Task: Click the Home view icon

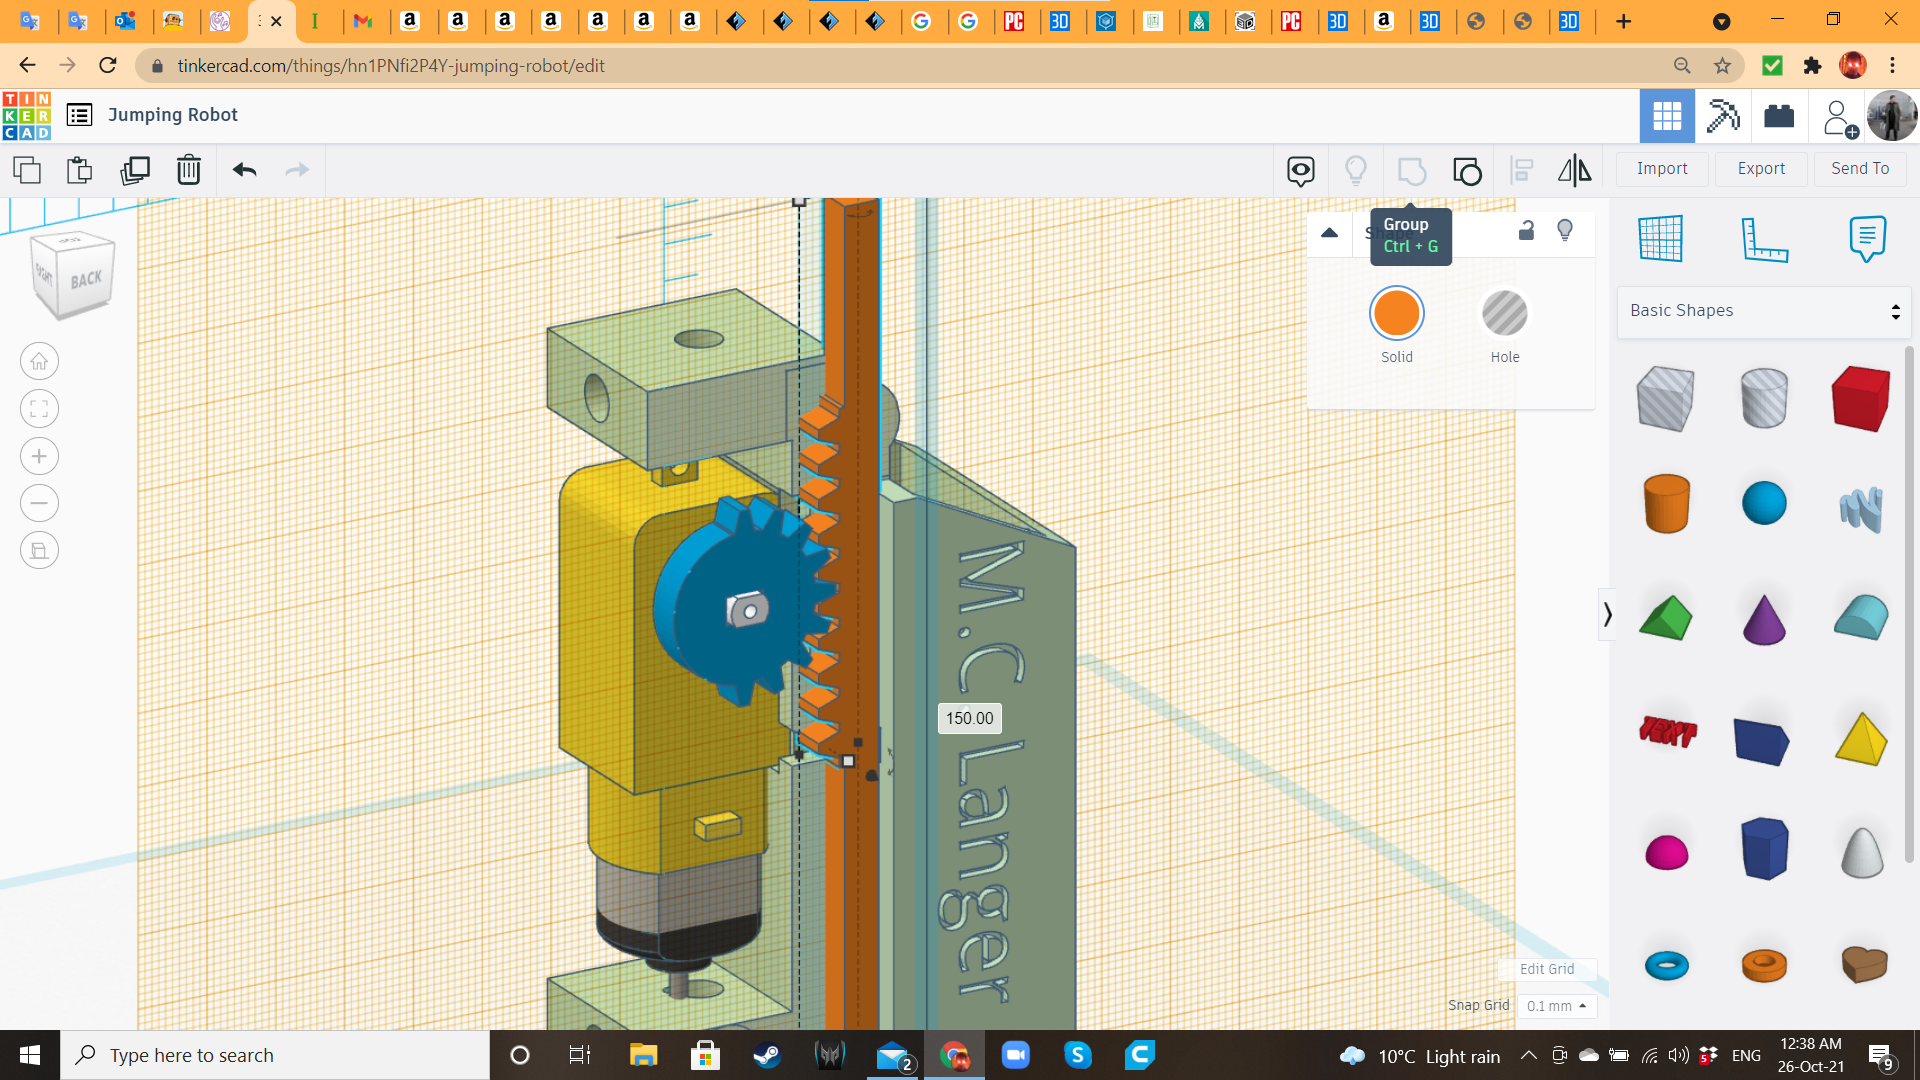Action: [39, 361]
